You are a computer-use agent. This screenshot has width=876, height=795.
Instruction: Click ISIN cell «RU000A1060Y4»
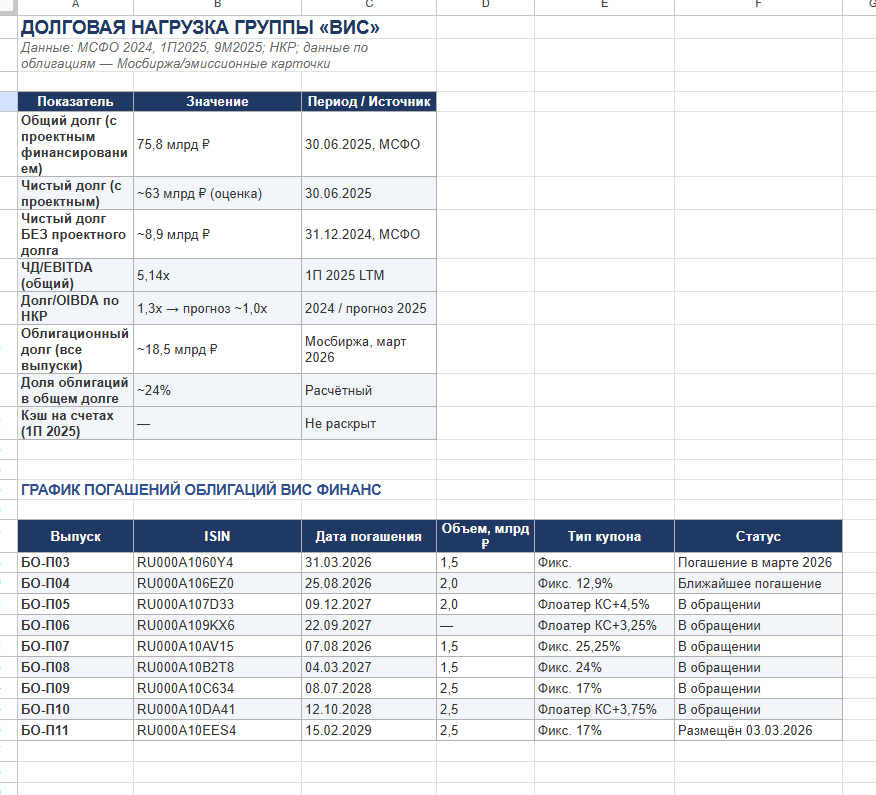click(217, 562)
